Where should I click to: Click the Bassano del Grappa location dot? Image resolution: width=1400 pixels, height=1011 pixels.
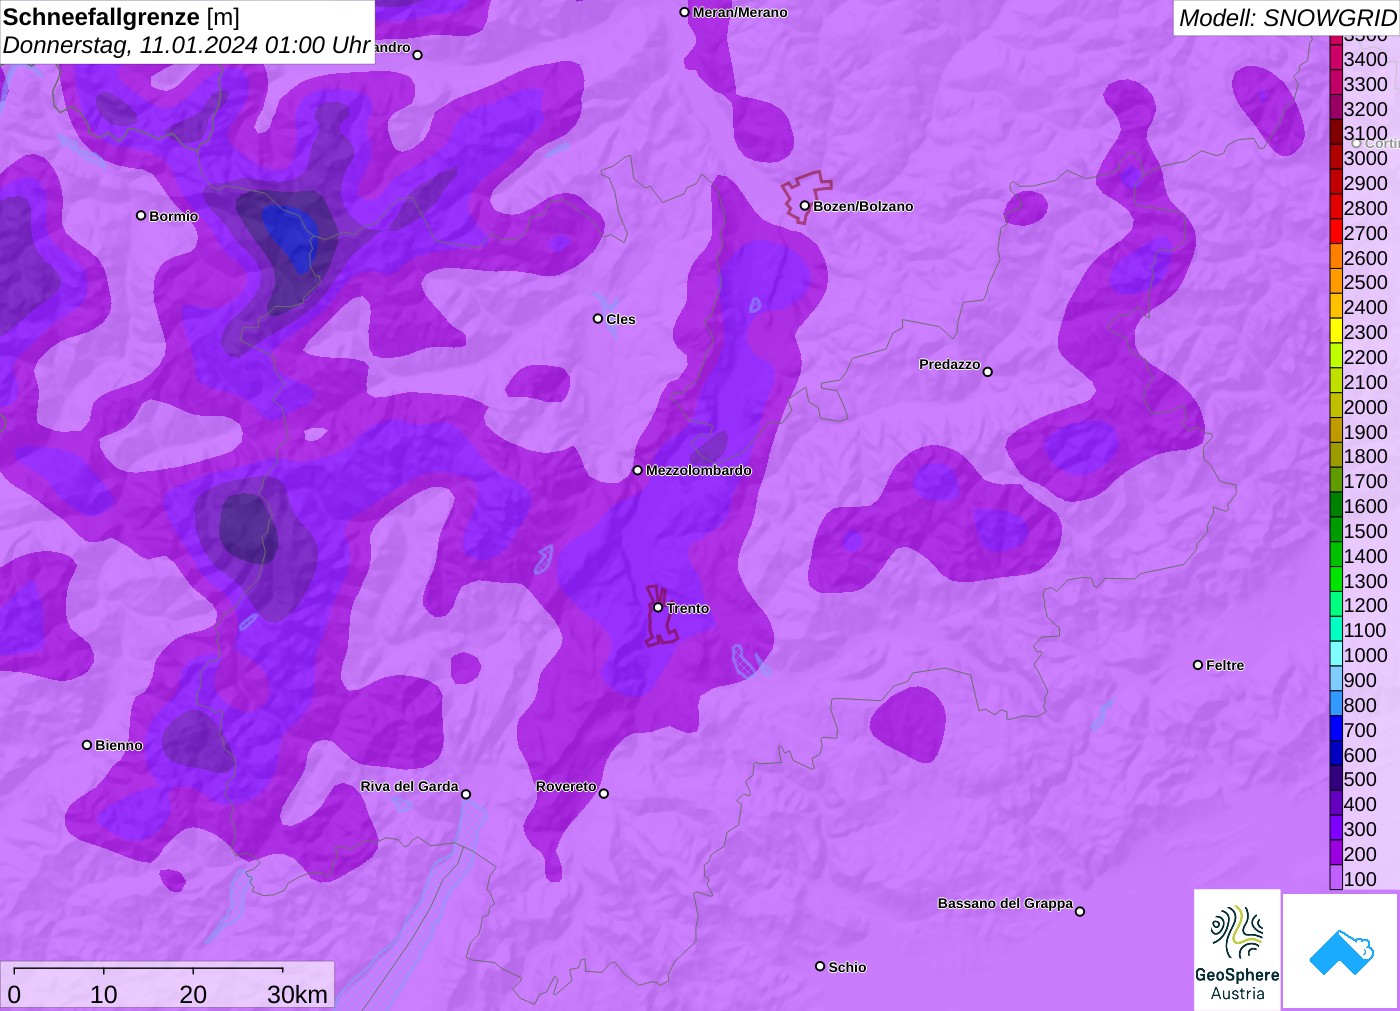point(1080,911)
